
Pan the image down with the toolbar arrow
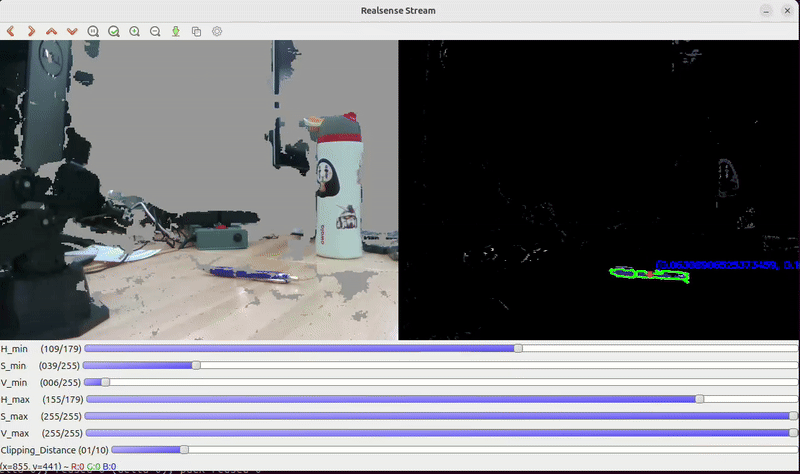[x=72, y=31]
